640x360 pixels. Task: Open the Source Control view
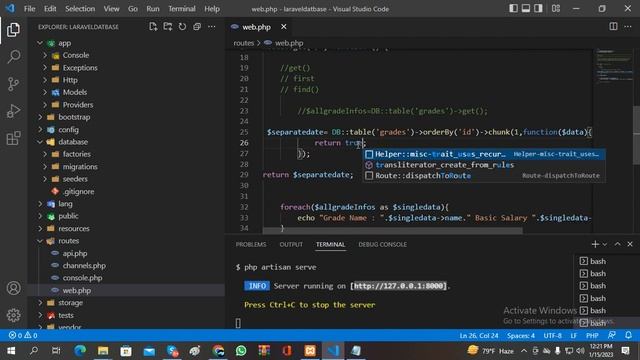[13, 84]
